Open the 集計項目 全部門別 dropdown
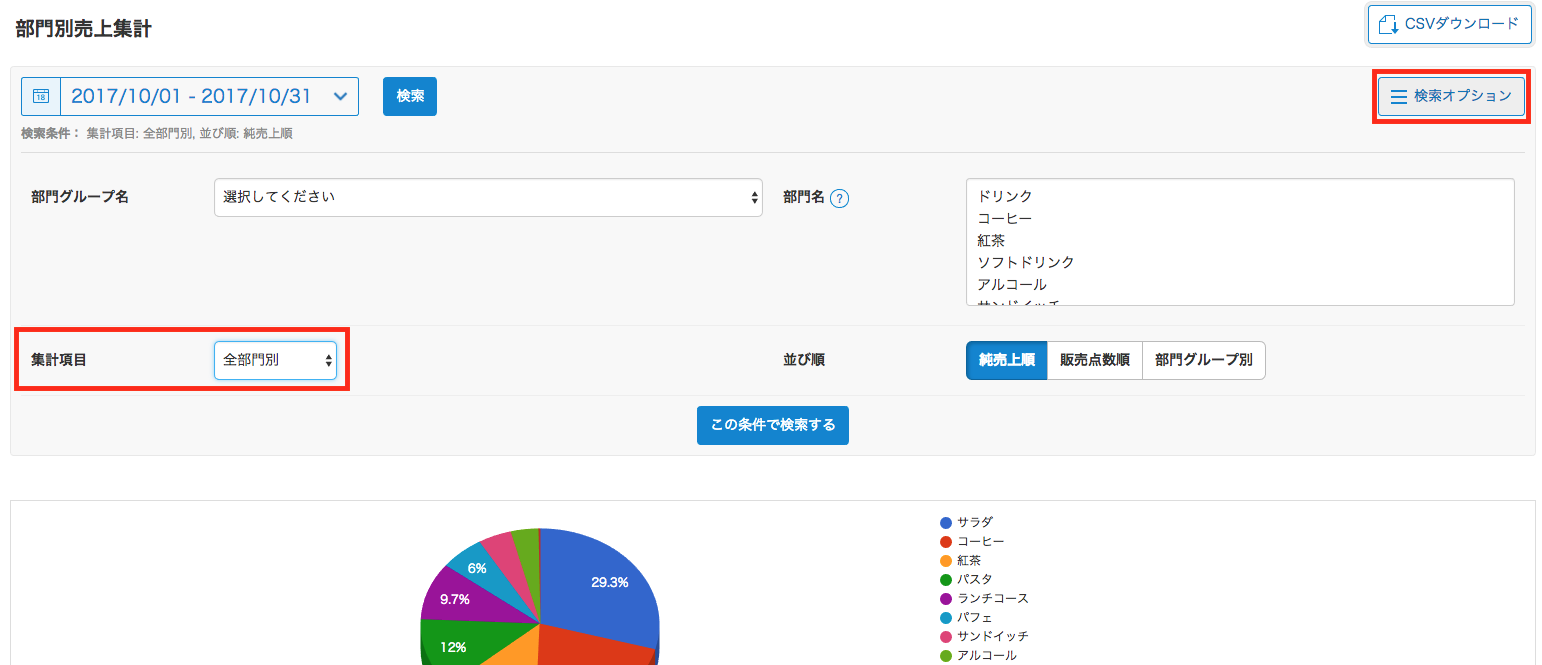The width and height of the screenshot is (1542, 665). [275, 360]
